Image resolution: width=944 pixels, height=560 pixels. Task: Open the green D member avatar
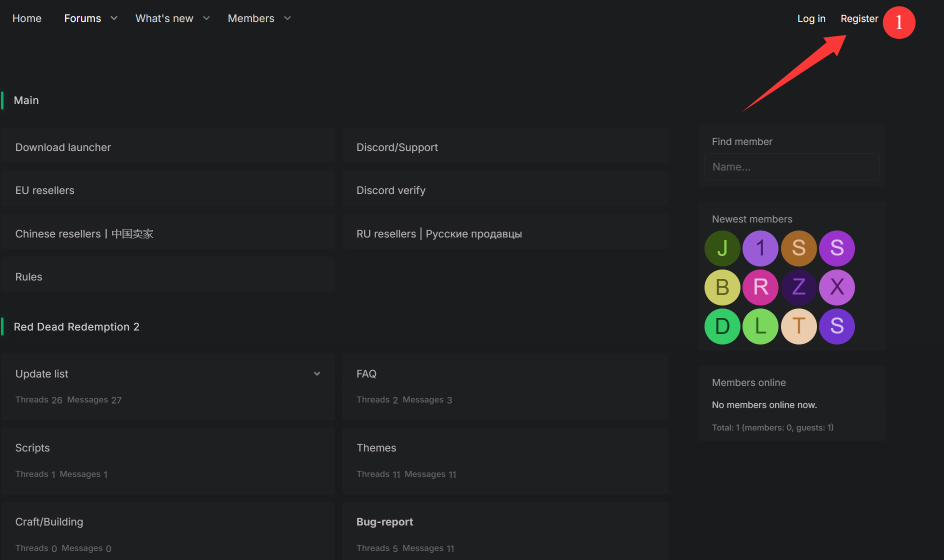point(722,326)
